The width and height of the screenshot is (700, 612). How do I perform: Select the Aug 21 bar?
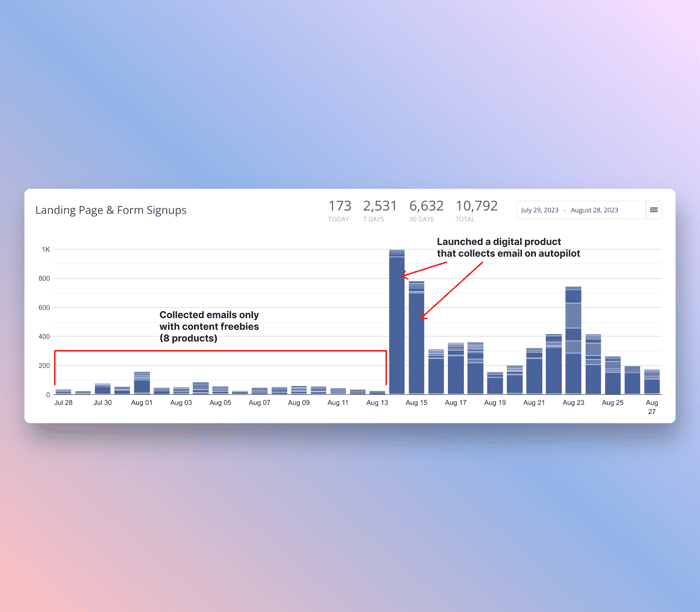534,371
